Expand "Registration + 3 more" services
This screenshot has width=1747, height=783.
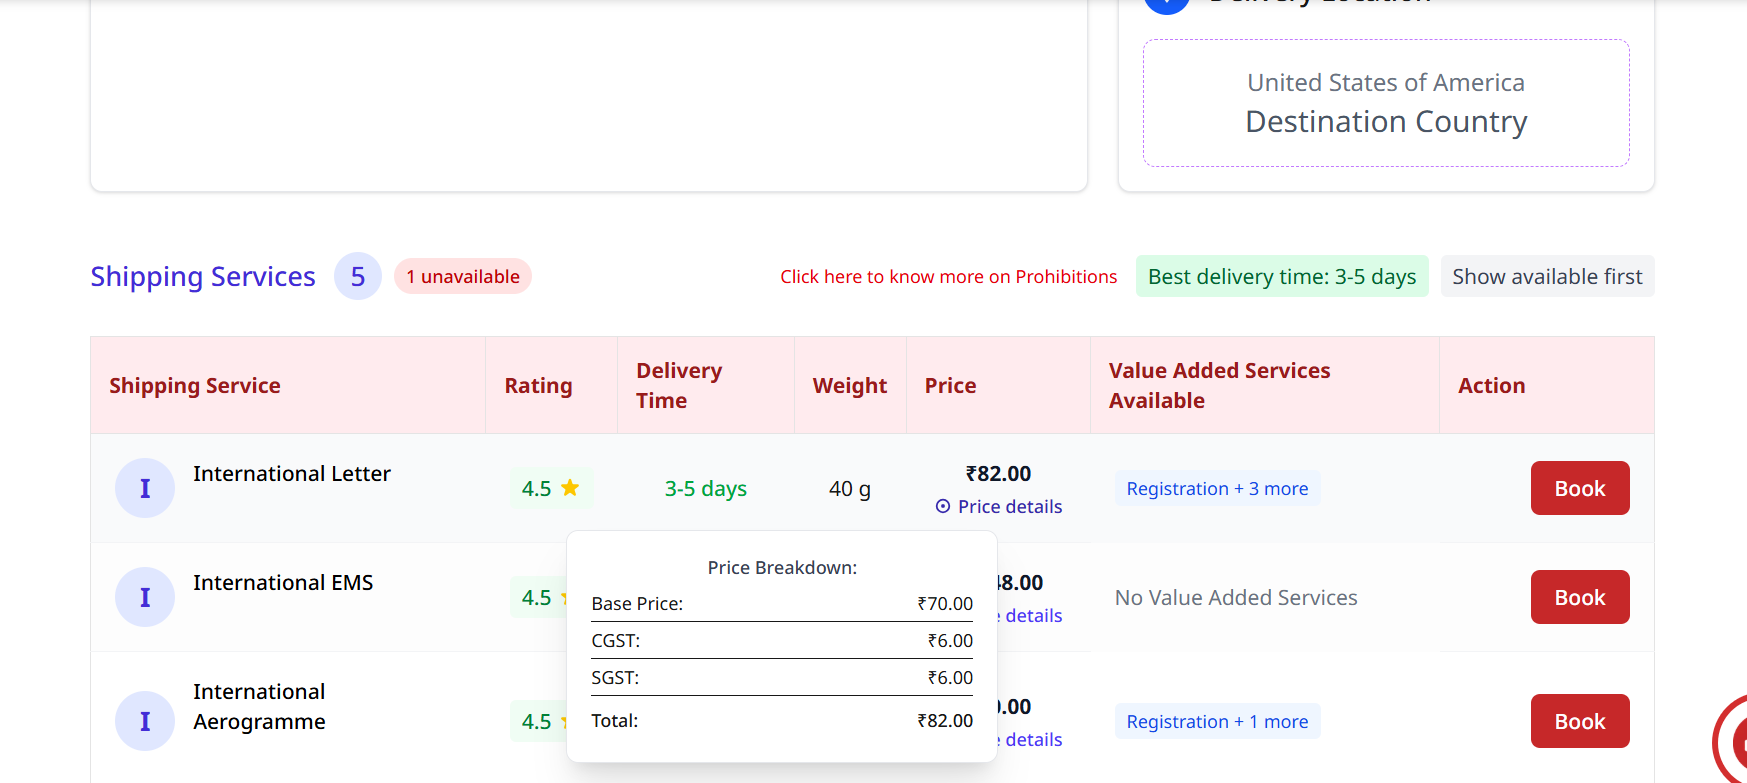(1217, 489)
